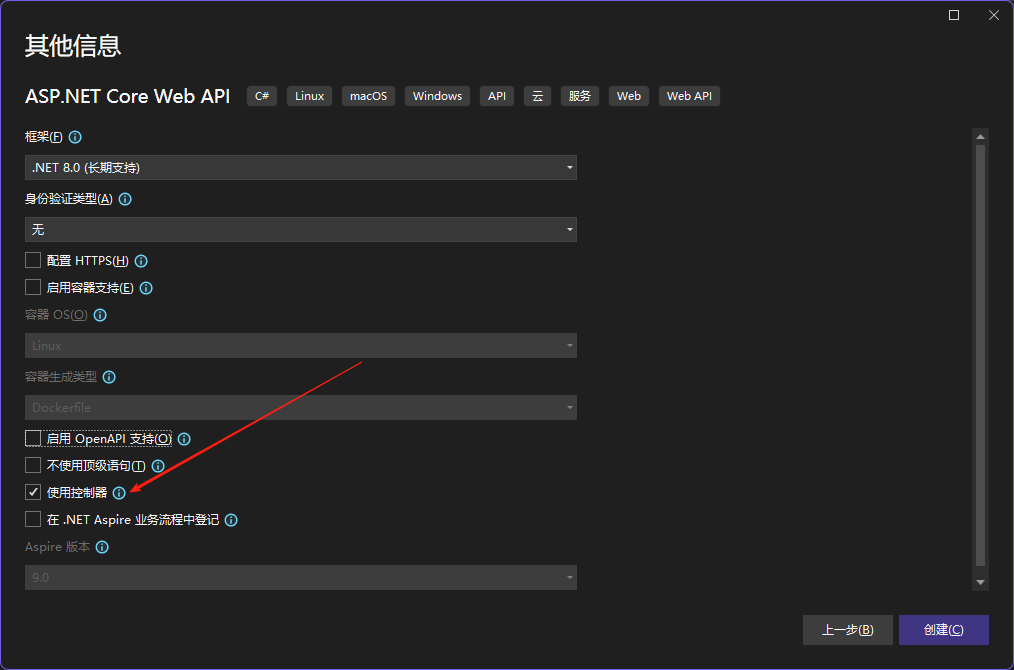Click the ASP.NET Core Web API title
Screen dimensions: 1014x670
pyautogui.click(x=127, y=96)
